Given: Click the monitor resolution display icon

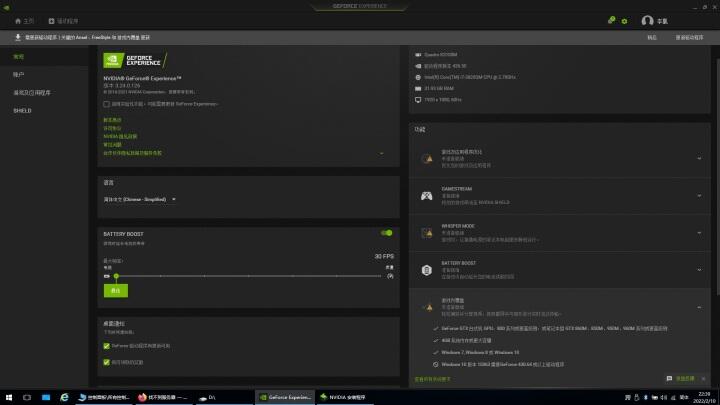Looking at the screenshot, I should 418,100.
